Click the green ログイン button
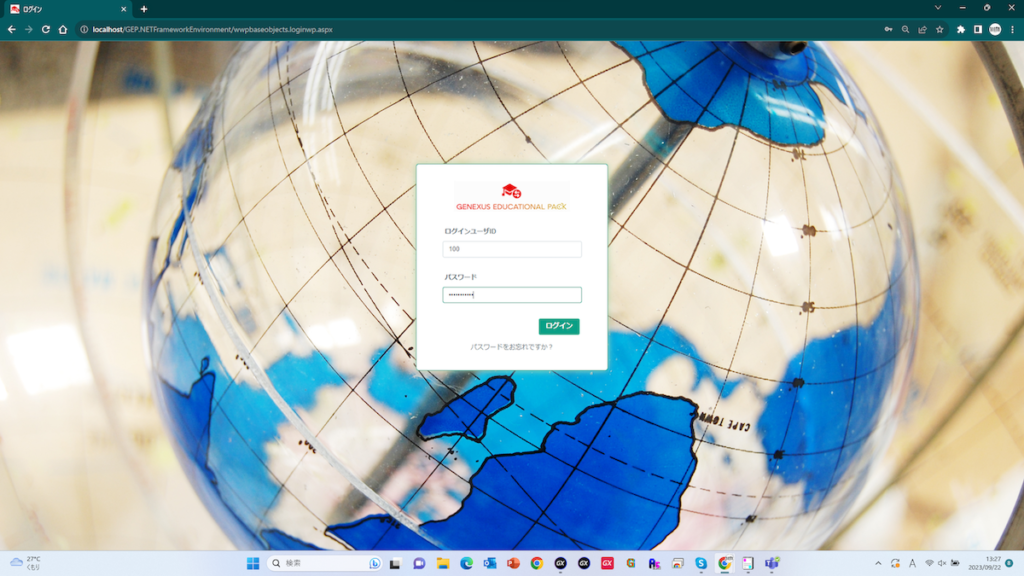Image resolution: width=1024 pixels, height=576 pixels. (559, 326)
